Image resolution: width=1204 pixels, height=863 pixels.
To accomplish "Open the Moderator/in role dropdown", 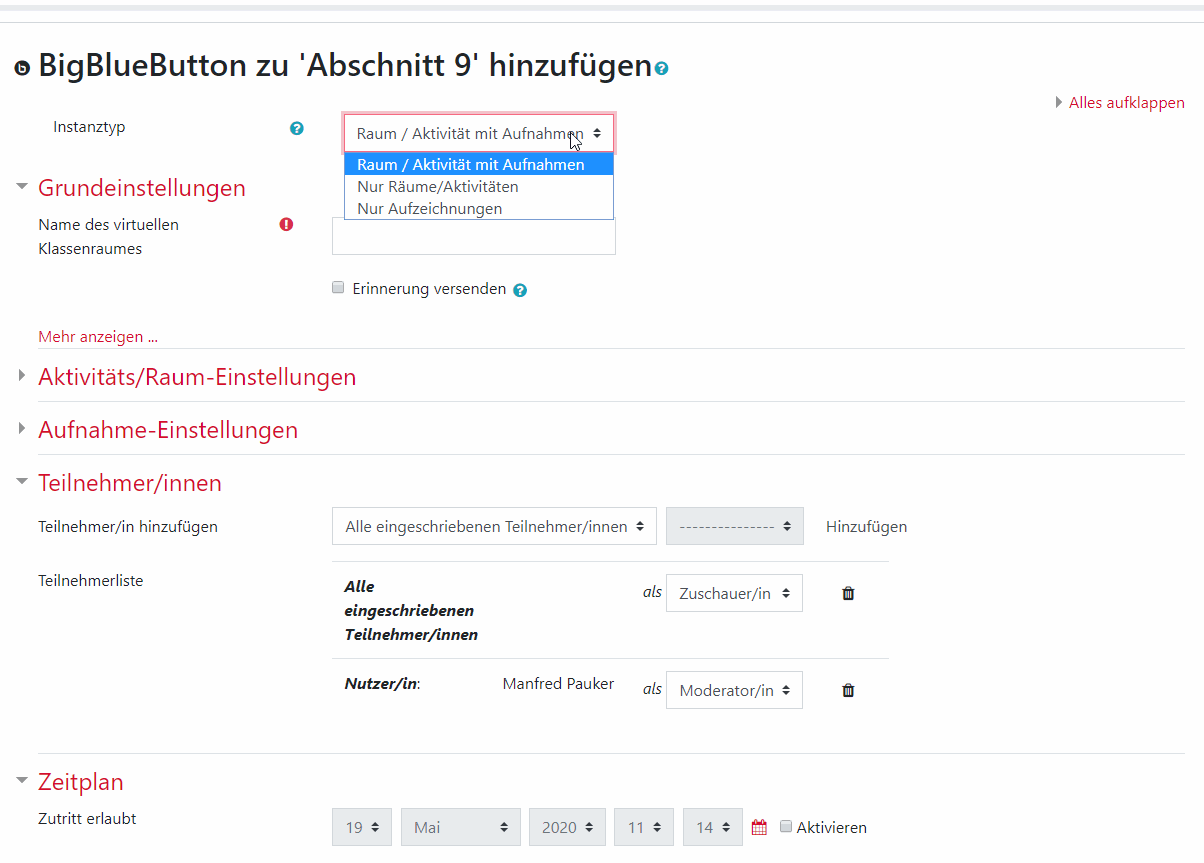I will pos(734,690).
